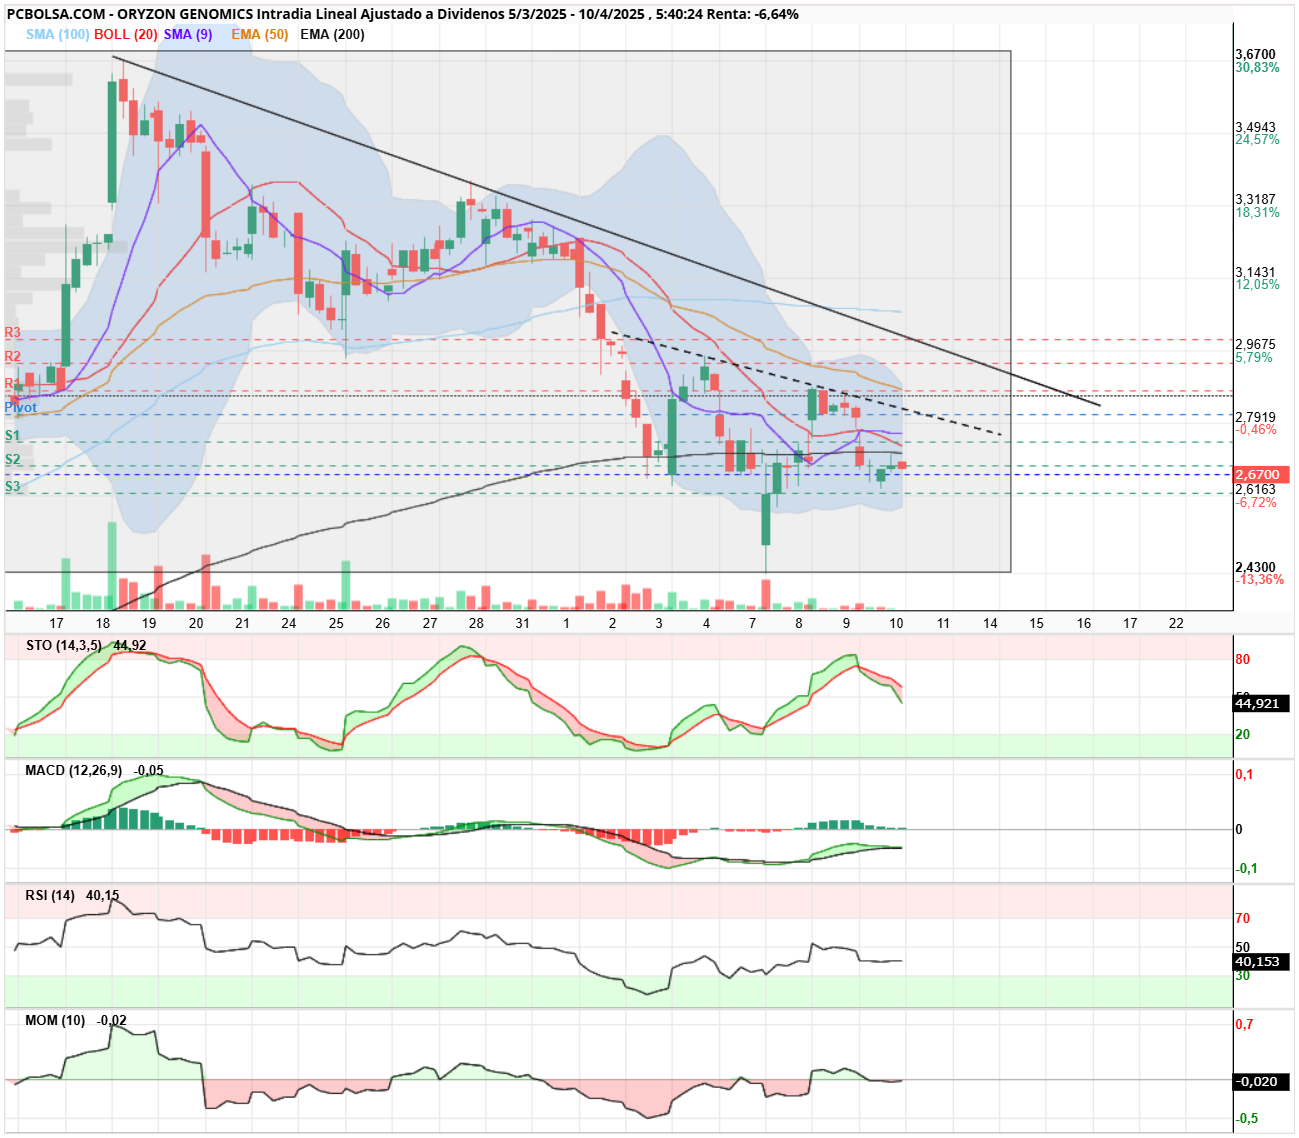Select the -0,46% percentage label
The image size is (1299, 1138).
pyautogui.click(x=1256, y=430)
